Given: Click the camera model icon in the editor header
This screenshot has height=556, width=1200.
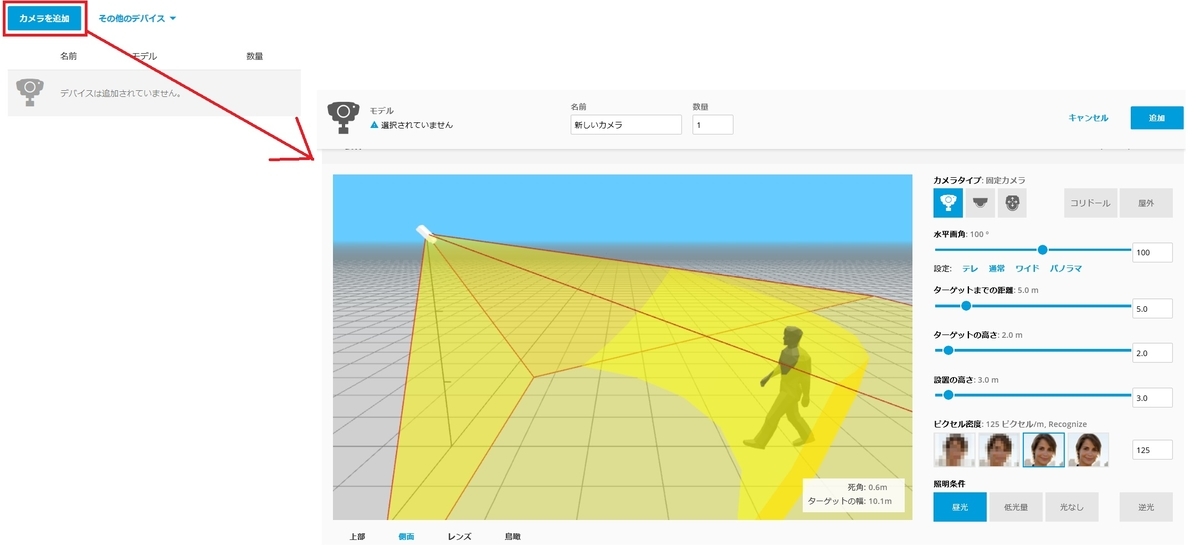Looking at the screenshot, I should click(346, 117).
